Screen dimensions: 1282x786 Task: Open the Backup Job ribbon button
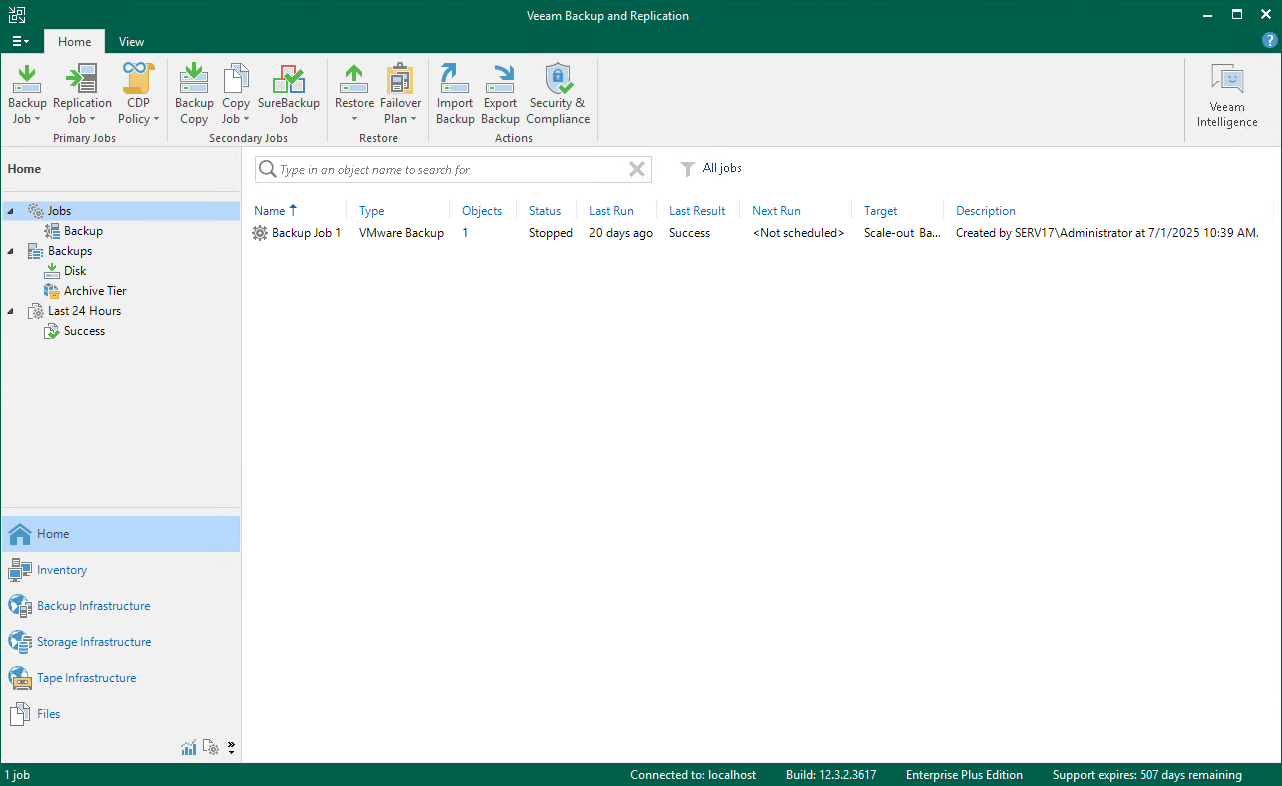(27, 94)
